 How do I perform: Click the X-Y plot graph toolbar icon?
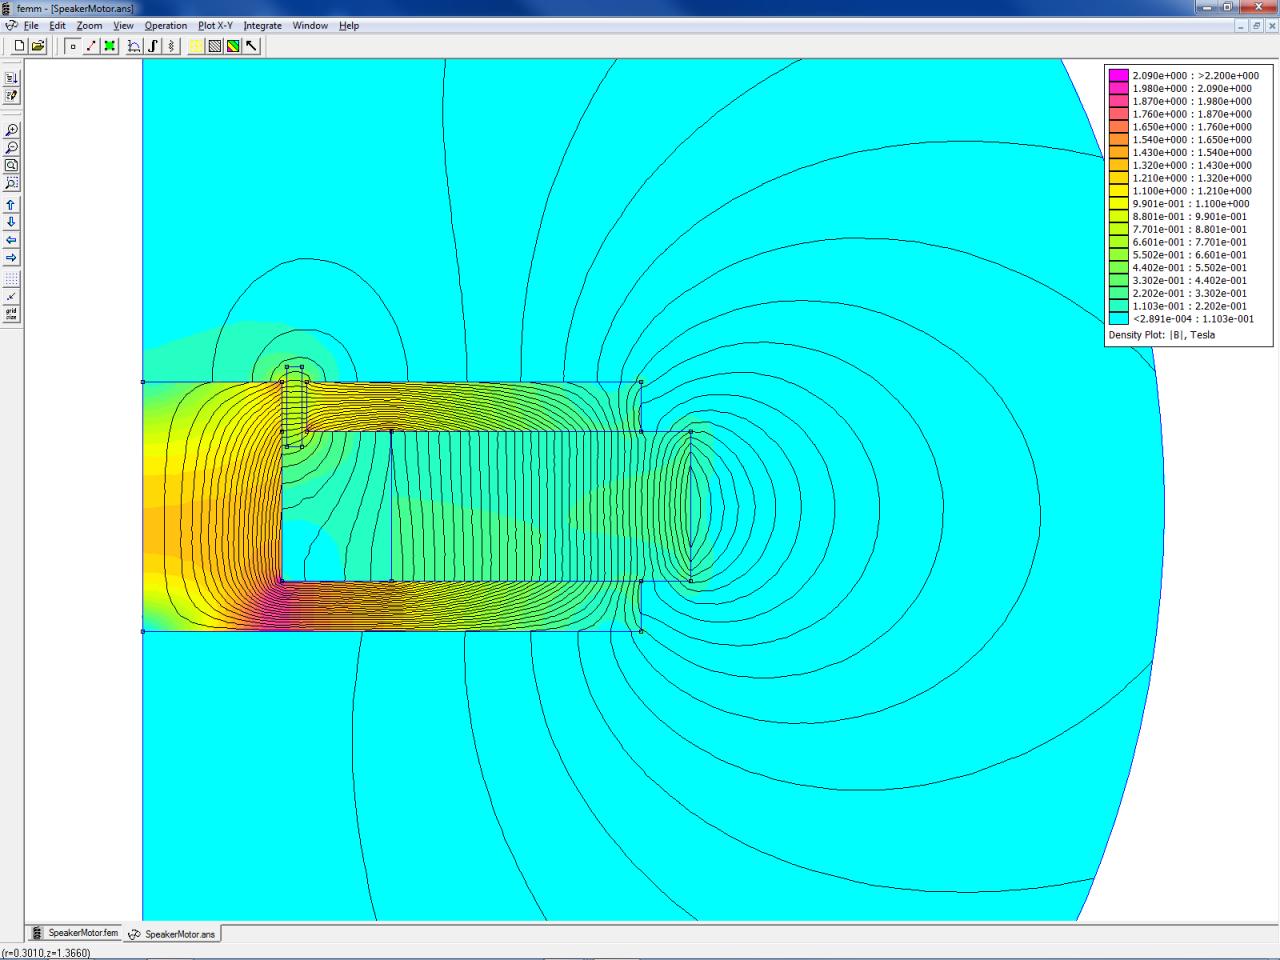134,46
